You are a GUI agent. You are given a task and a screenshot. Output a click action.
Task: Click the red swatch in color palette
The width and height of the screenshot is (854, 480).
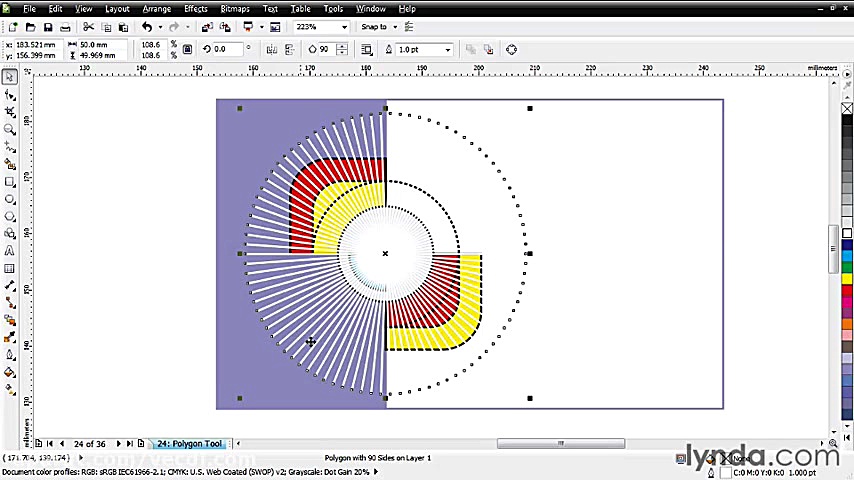(847, 290)
